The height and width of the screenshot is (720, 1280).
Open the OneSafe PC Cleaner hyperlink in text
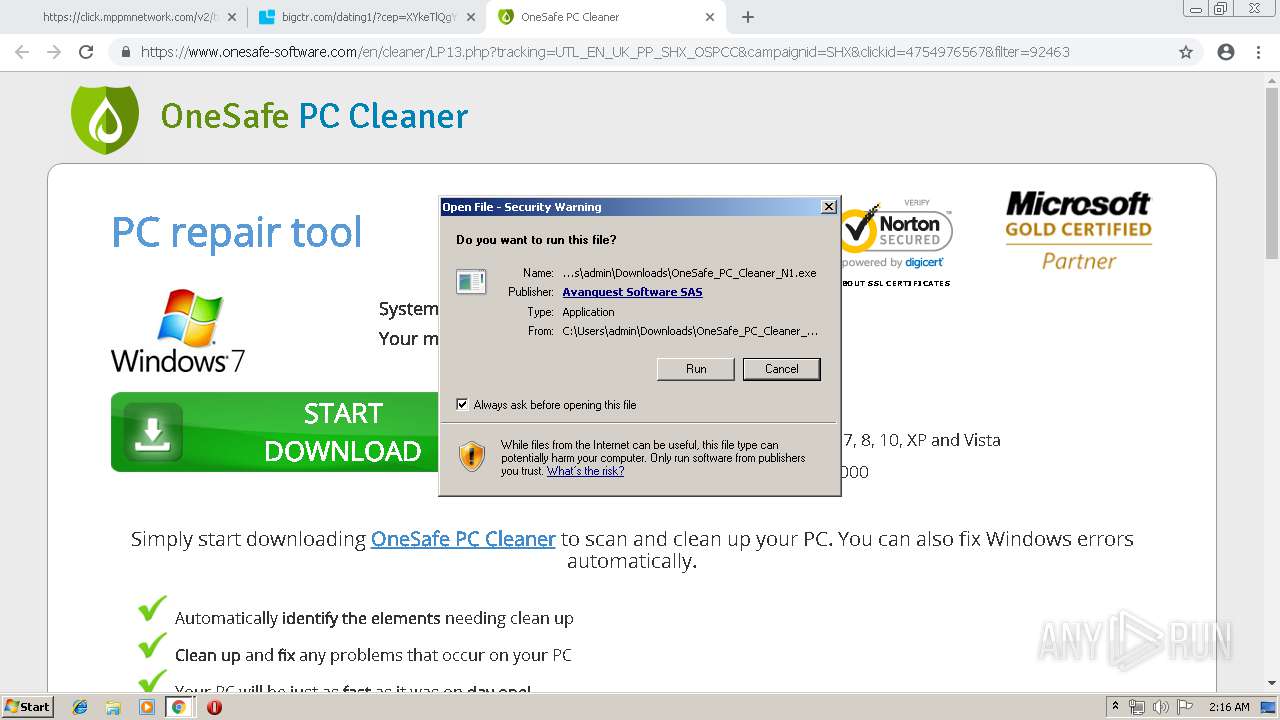click(463, 539)
